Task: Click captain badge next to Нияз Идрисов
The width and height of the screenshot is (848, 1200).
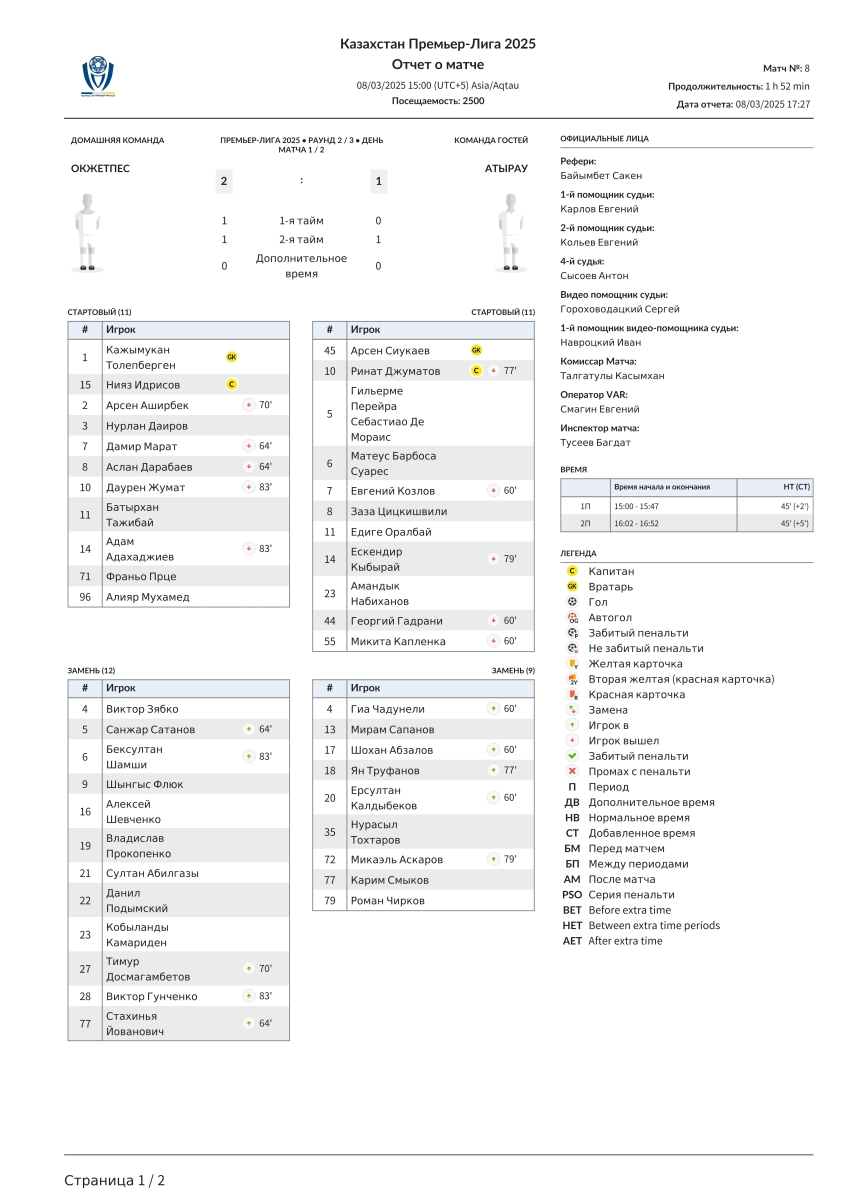Action: [x=232, y=385]
